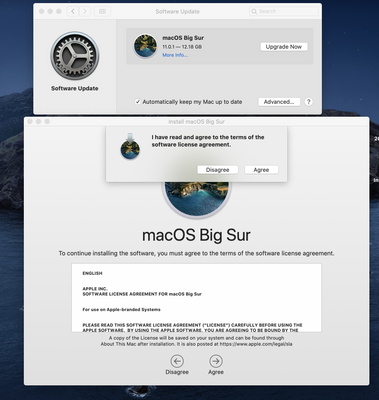
Task: Click 'For use on Apple-branded Systems' text
Action: pyautogui.click(x=121, y=310)
